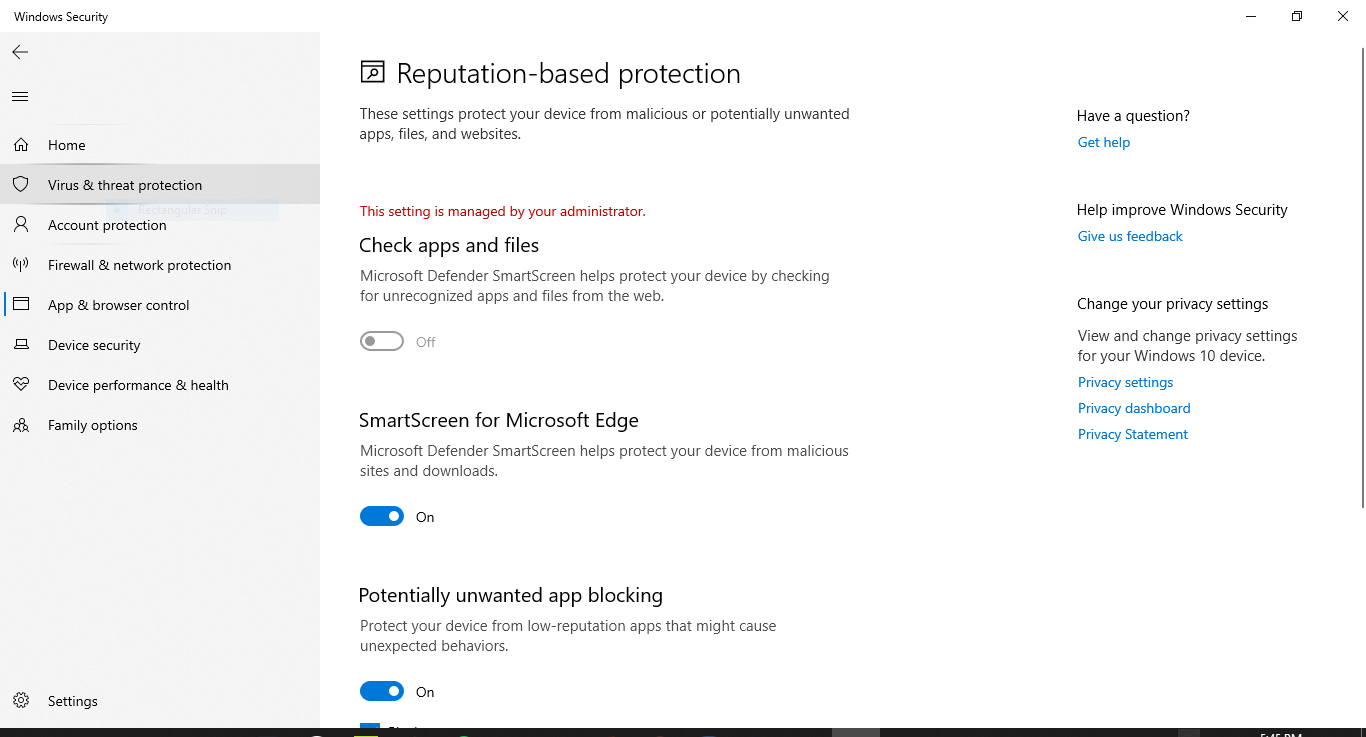Click the Home house icon

[x=21, y=145]
